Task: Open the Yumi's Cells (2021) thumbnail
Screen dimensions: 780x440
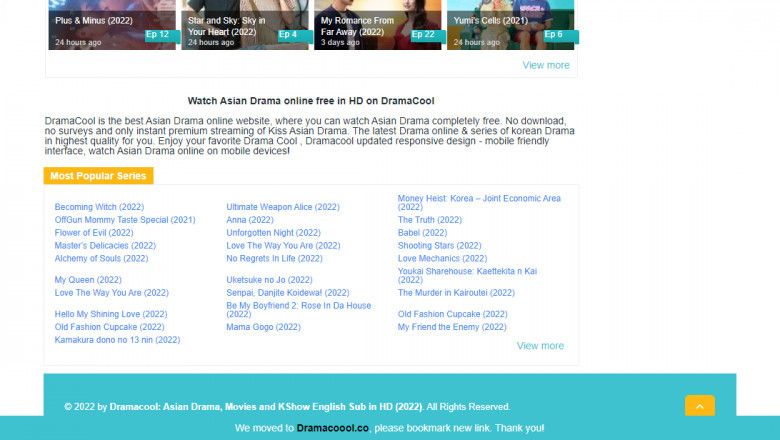Action: [x=510, y=24]
